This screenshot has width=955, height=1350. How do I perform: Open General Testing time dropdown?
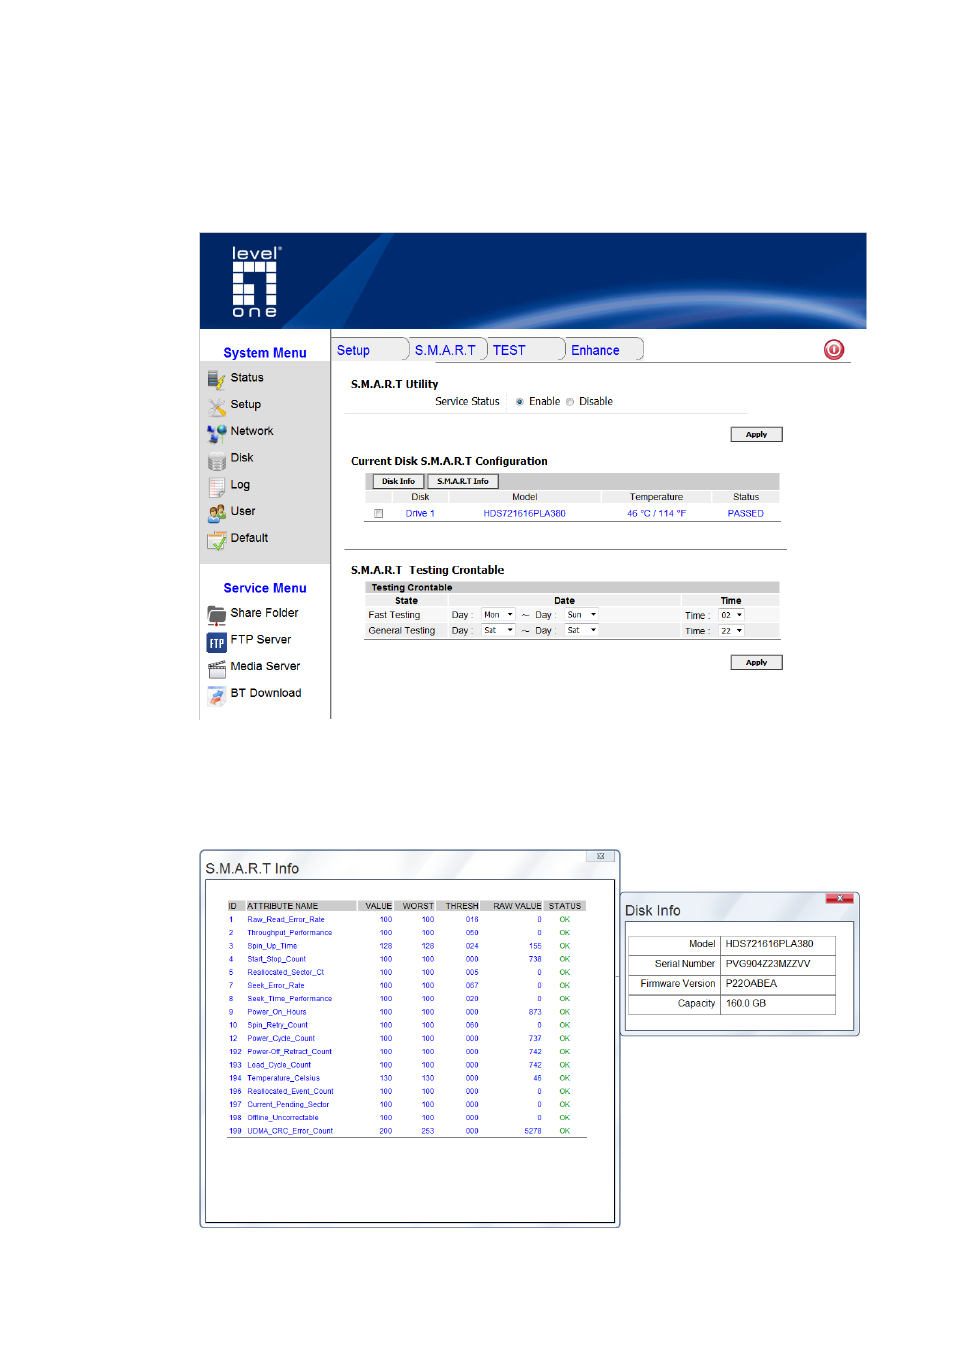(731, 631)
